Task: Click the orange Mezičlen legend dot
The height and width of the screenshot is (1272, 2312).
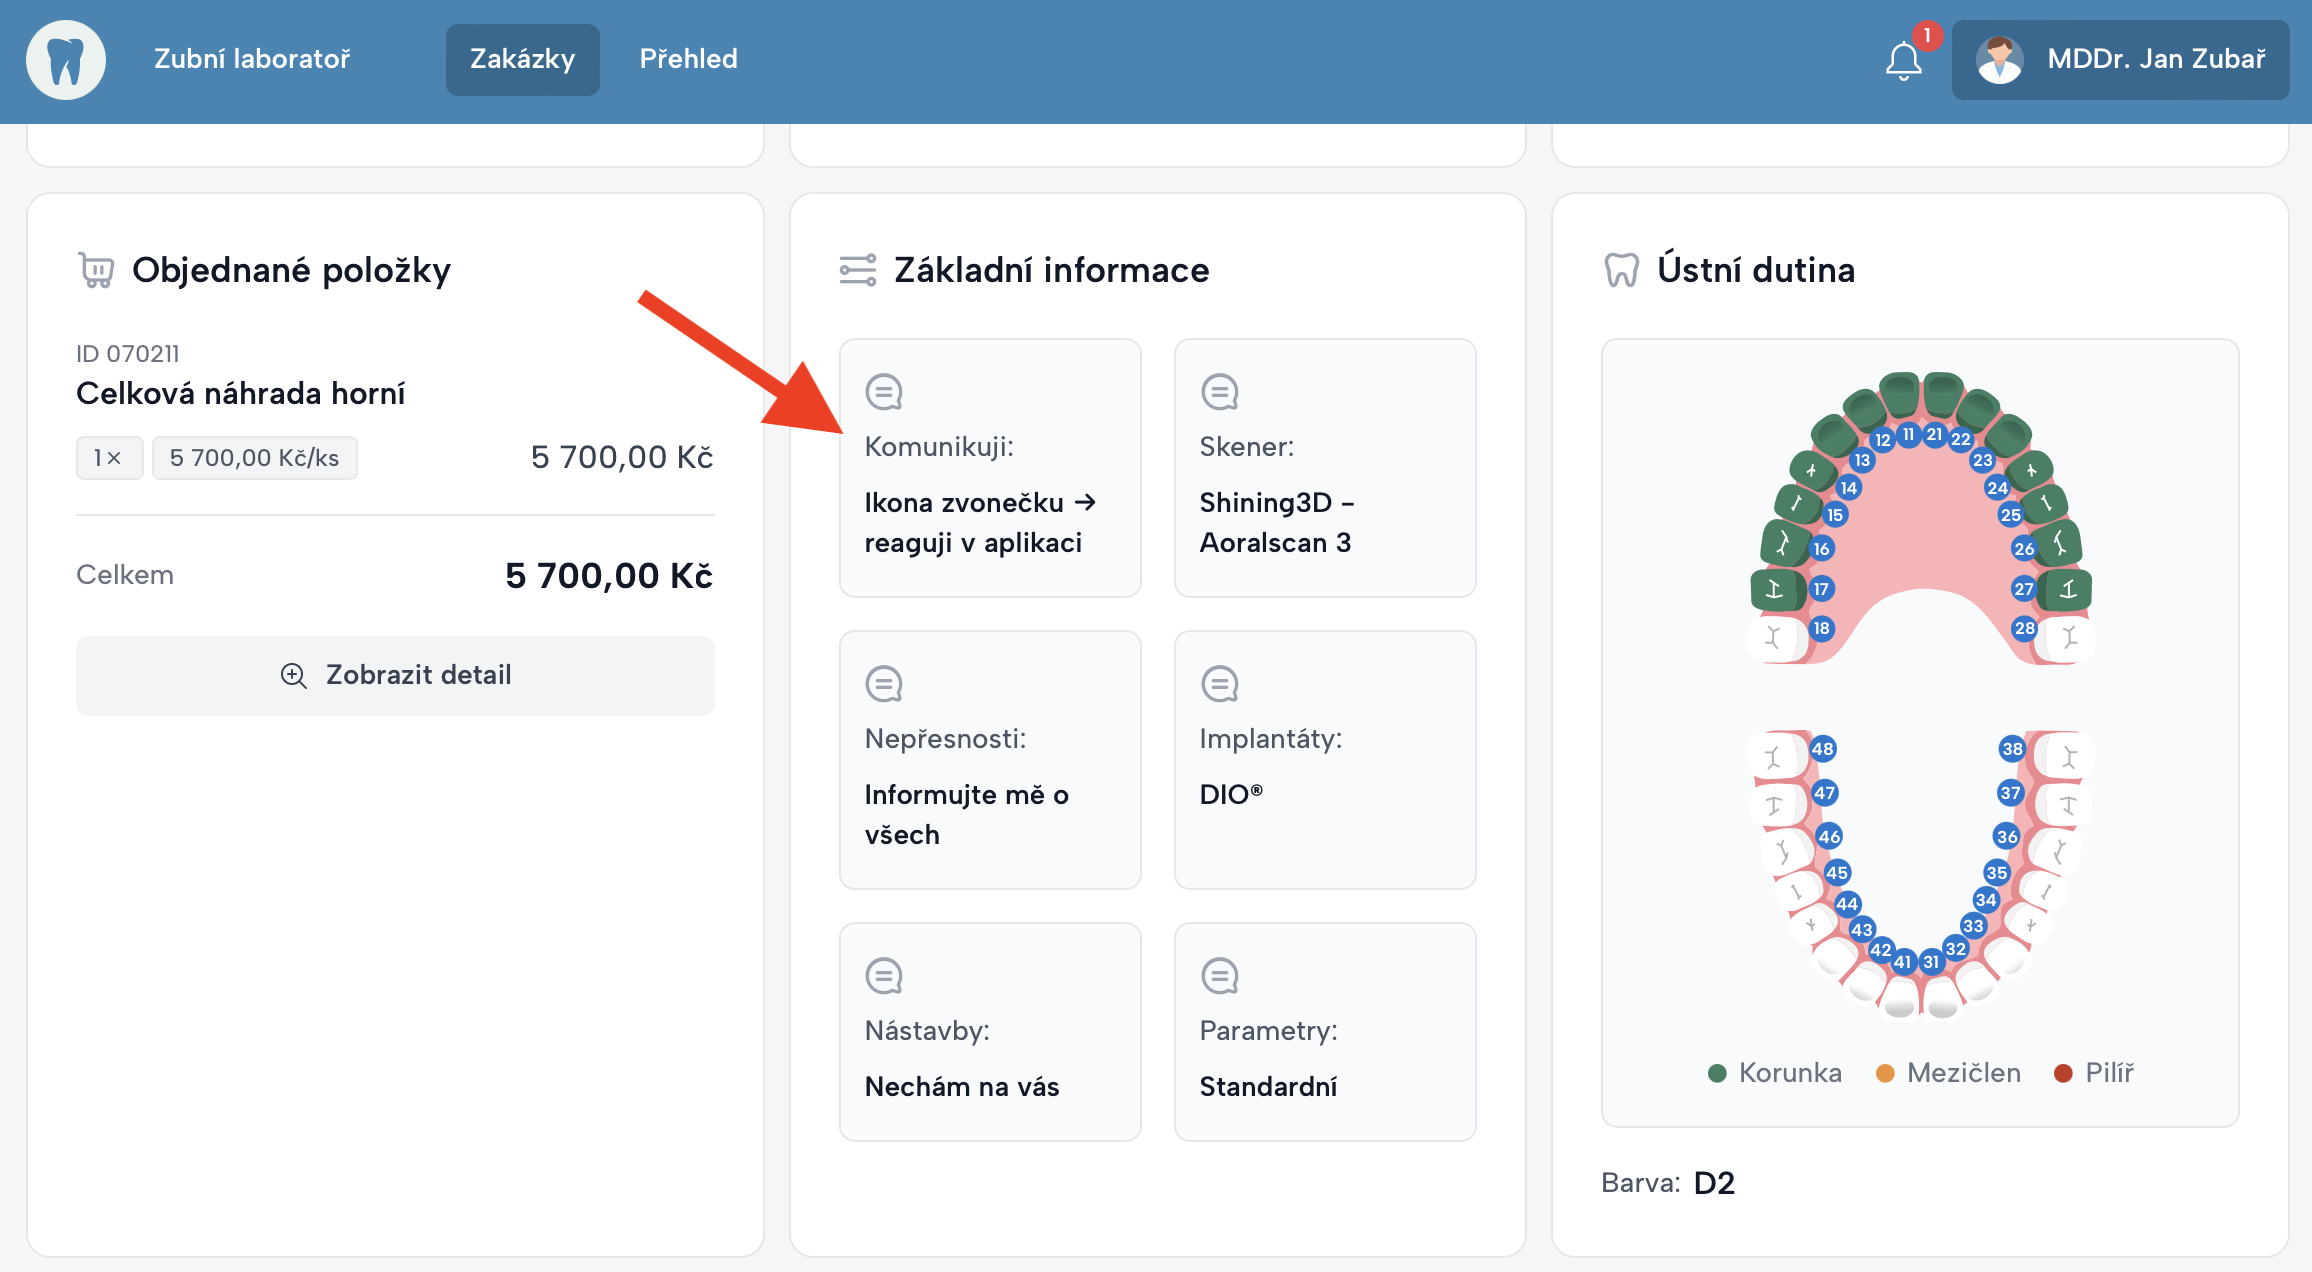Action: point(1885,1073)
